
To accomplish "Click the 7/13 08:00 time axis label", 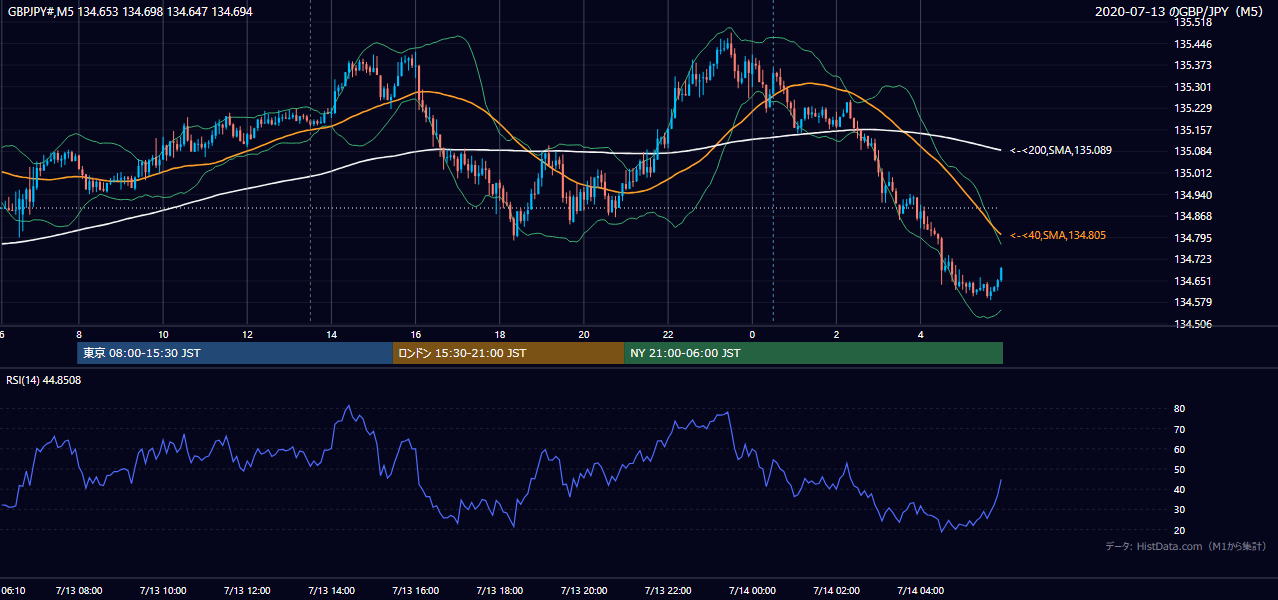I will coord(79,591).
